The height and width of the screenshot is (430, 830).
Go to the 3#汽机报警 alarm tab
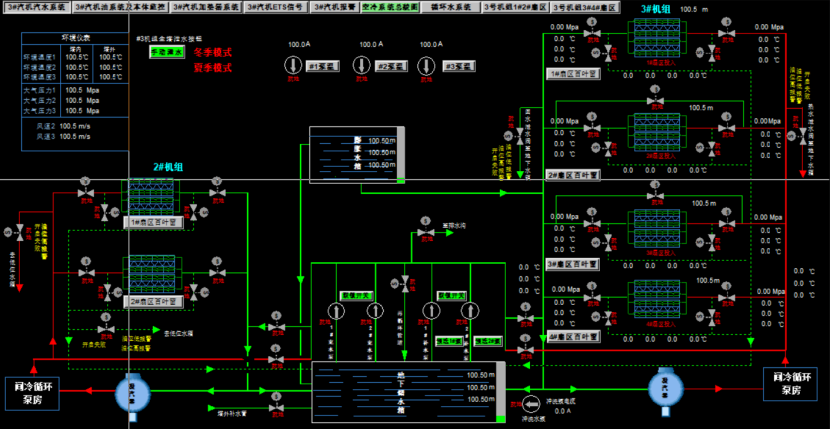pos(335,7)
